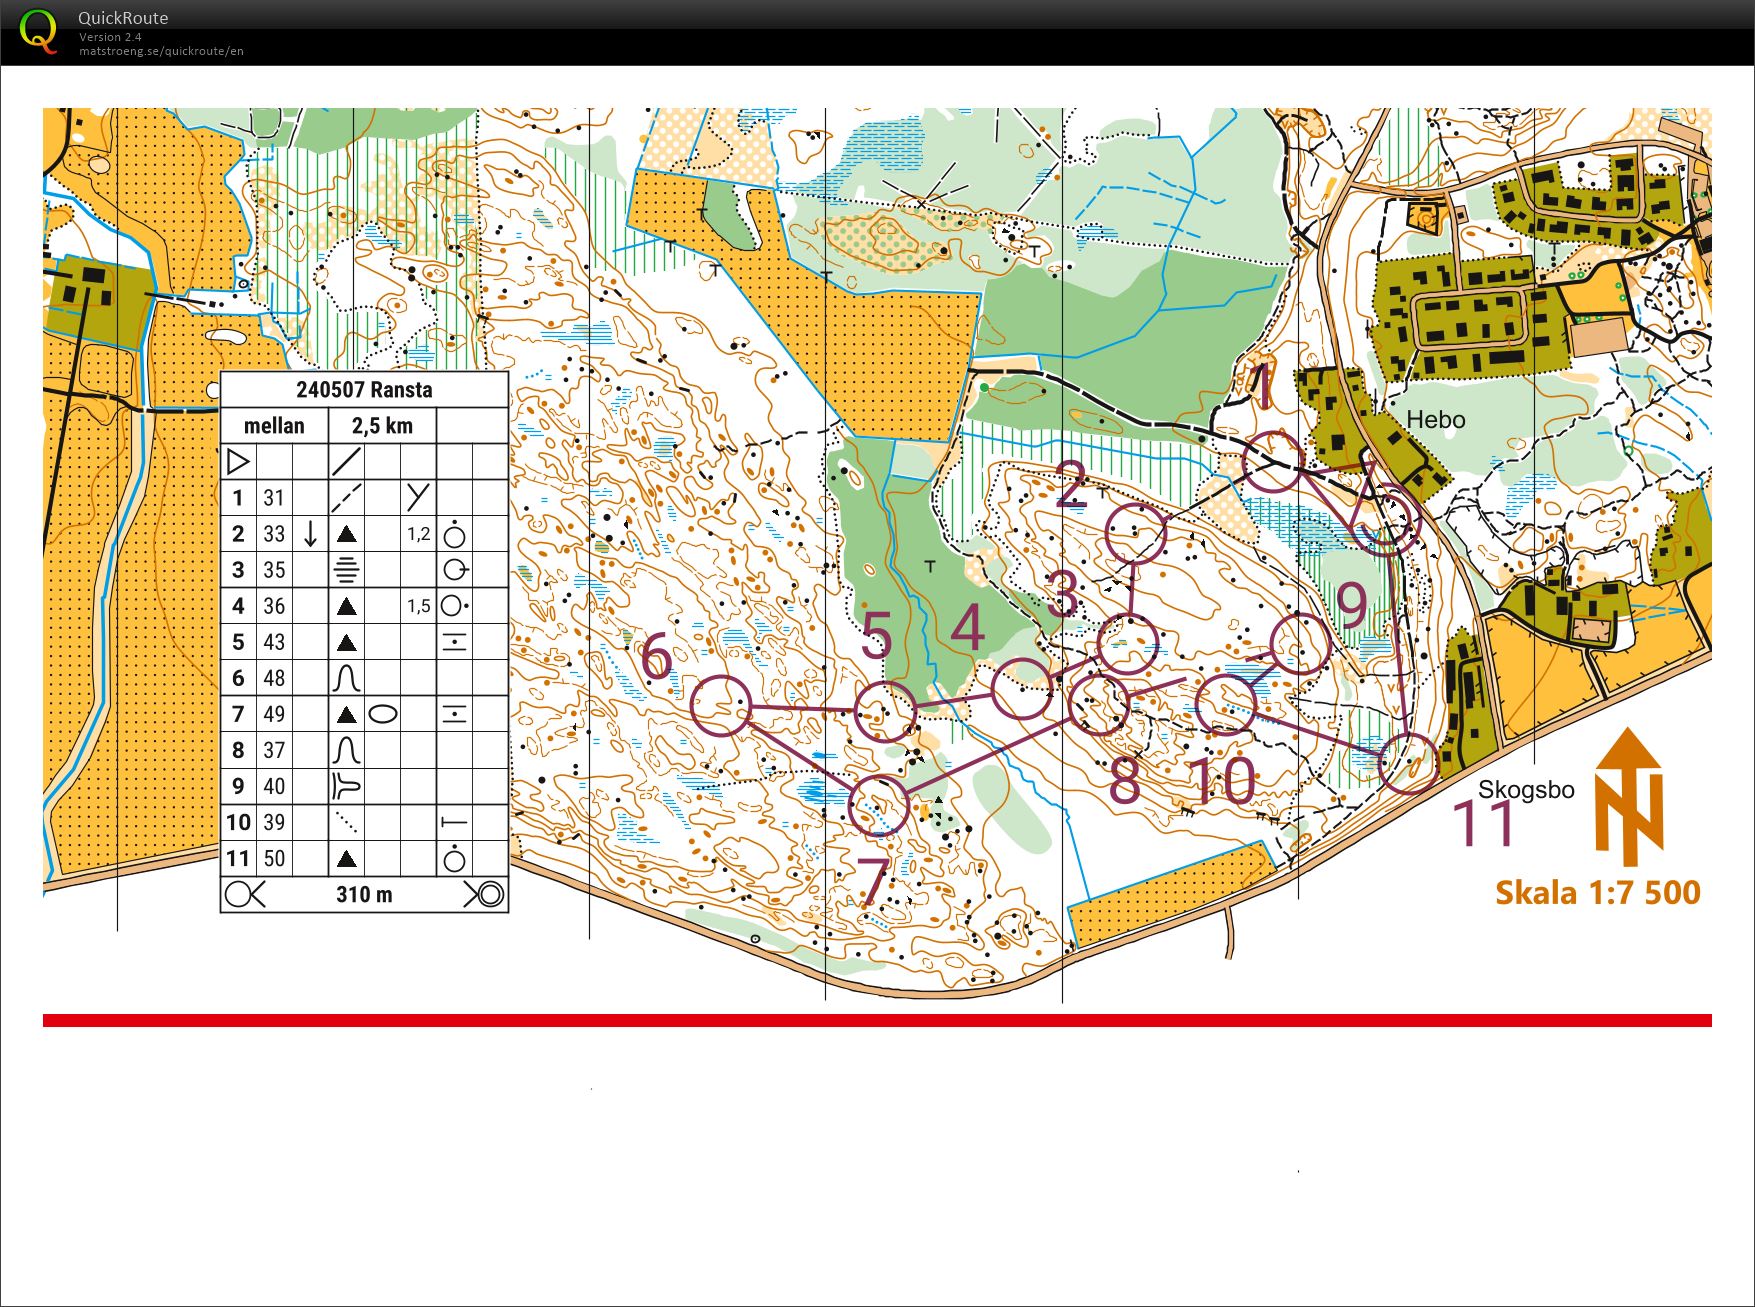Image resolution: width=1755 pixels, height=1307 pixels.
Task: Click the boulder triangle symbol in row 2
Action: tap(346, 534)
